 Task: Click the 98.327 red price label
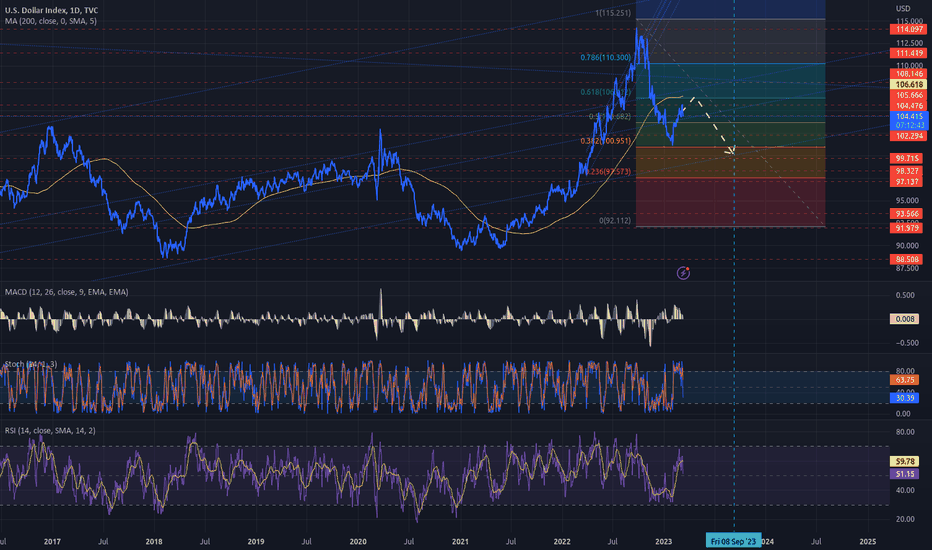click(x=906, y=171)
